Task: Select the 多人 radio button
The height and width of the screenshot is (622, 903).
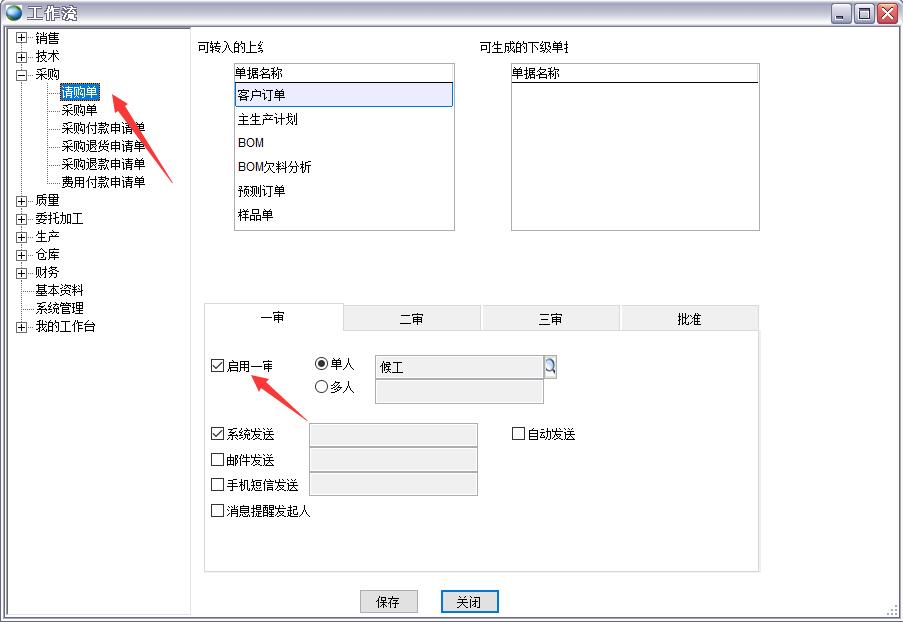Action: click(x=322, y=387)
